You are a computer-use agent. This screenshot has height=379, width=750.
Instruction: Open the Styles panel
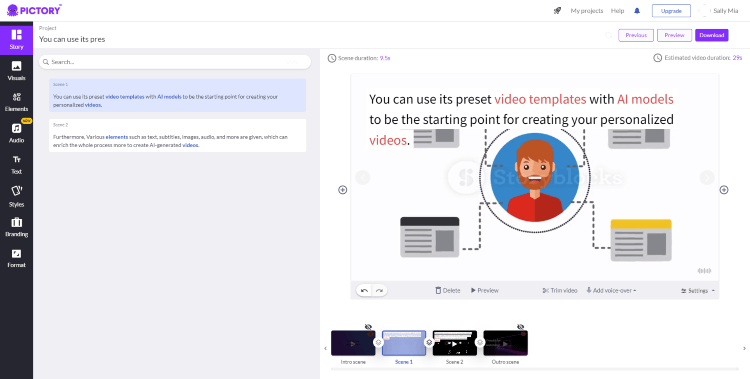click(16, 196)
